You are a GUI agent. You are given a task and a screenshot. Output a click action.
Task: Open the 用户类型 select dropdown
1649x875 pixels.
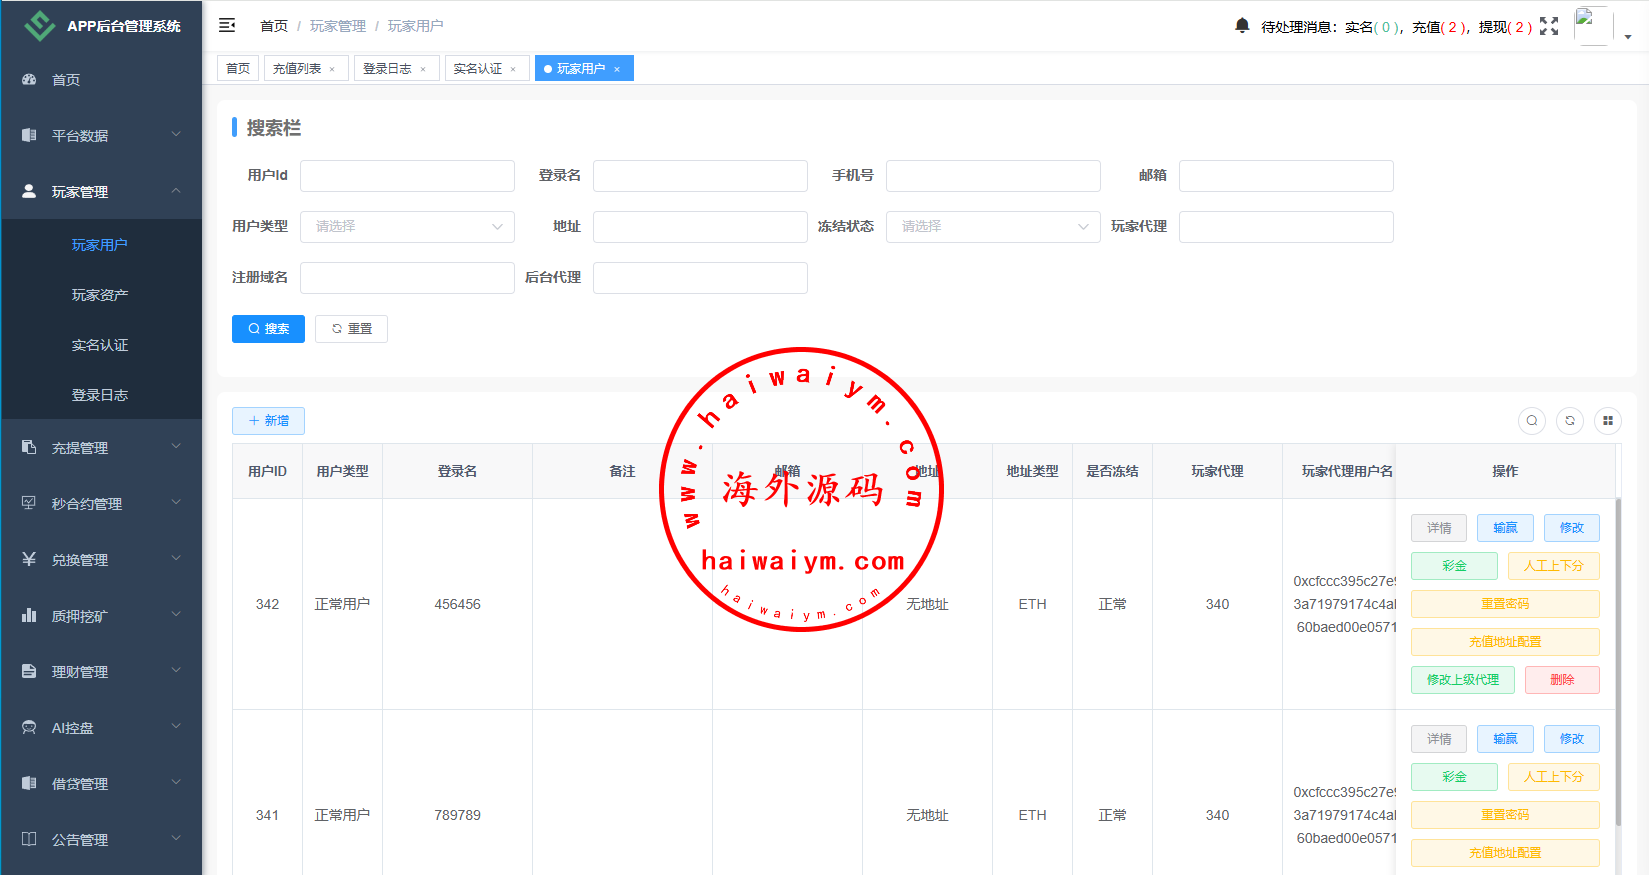click(x=407, y=227)
